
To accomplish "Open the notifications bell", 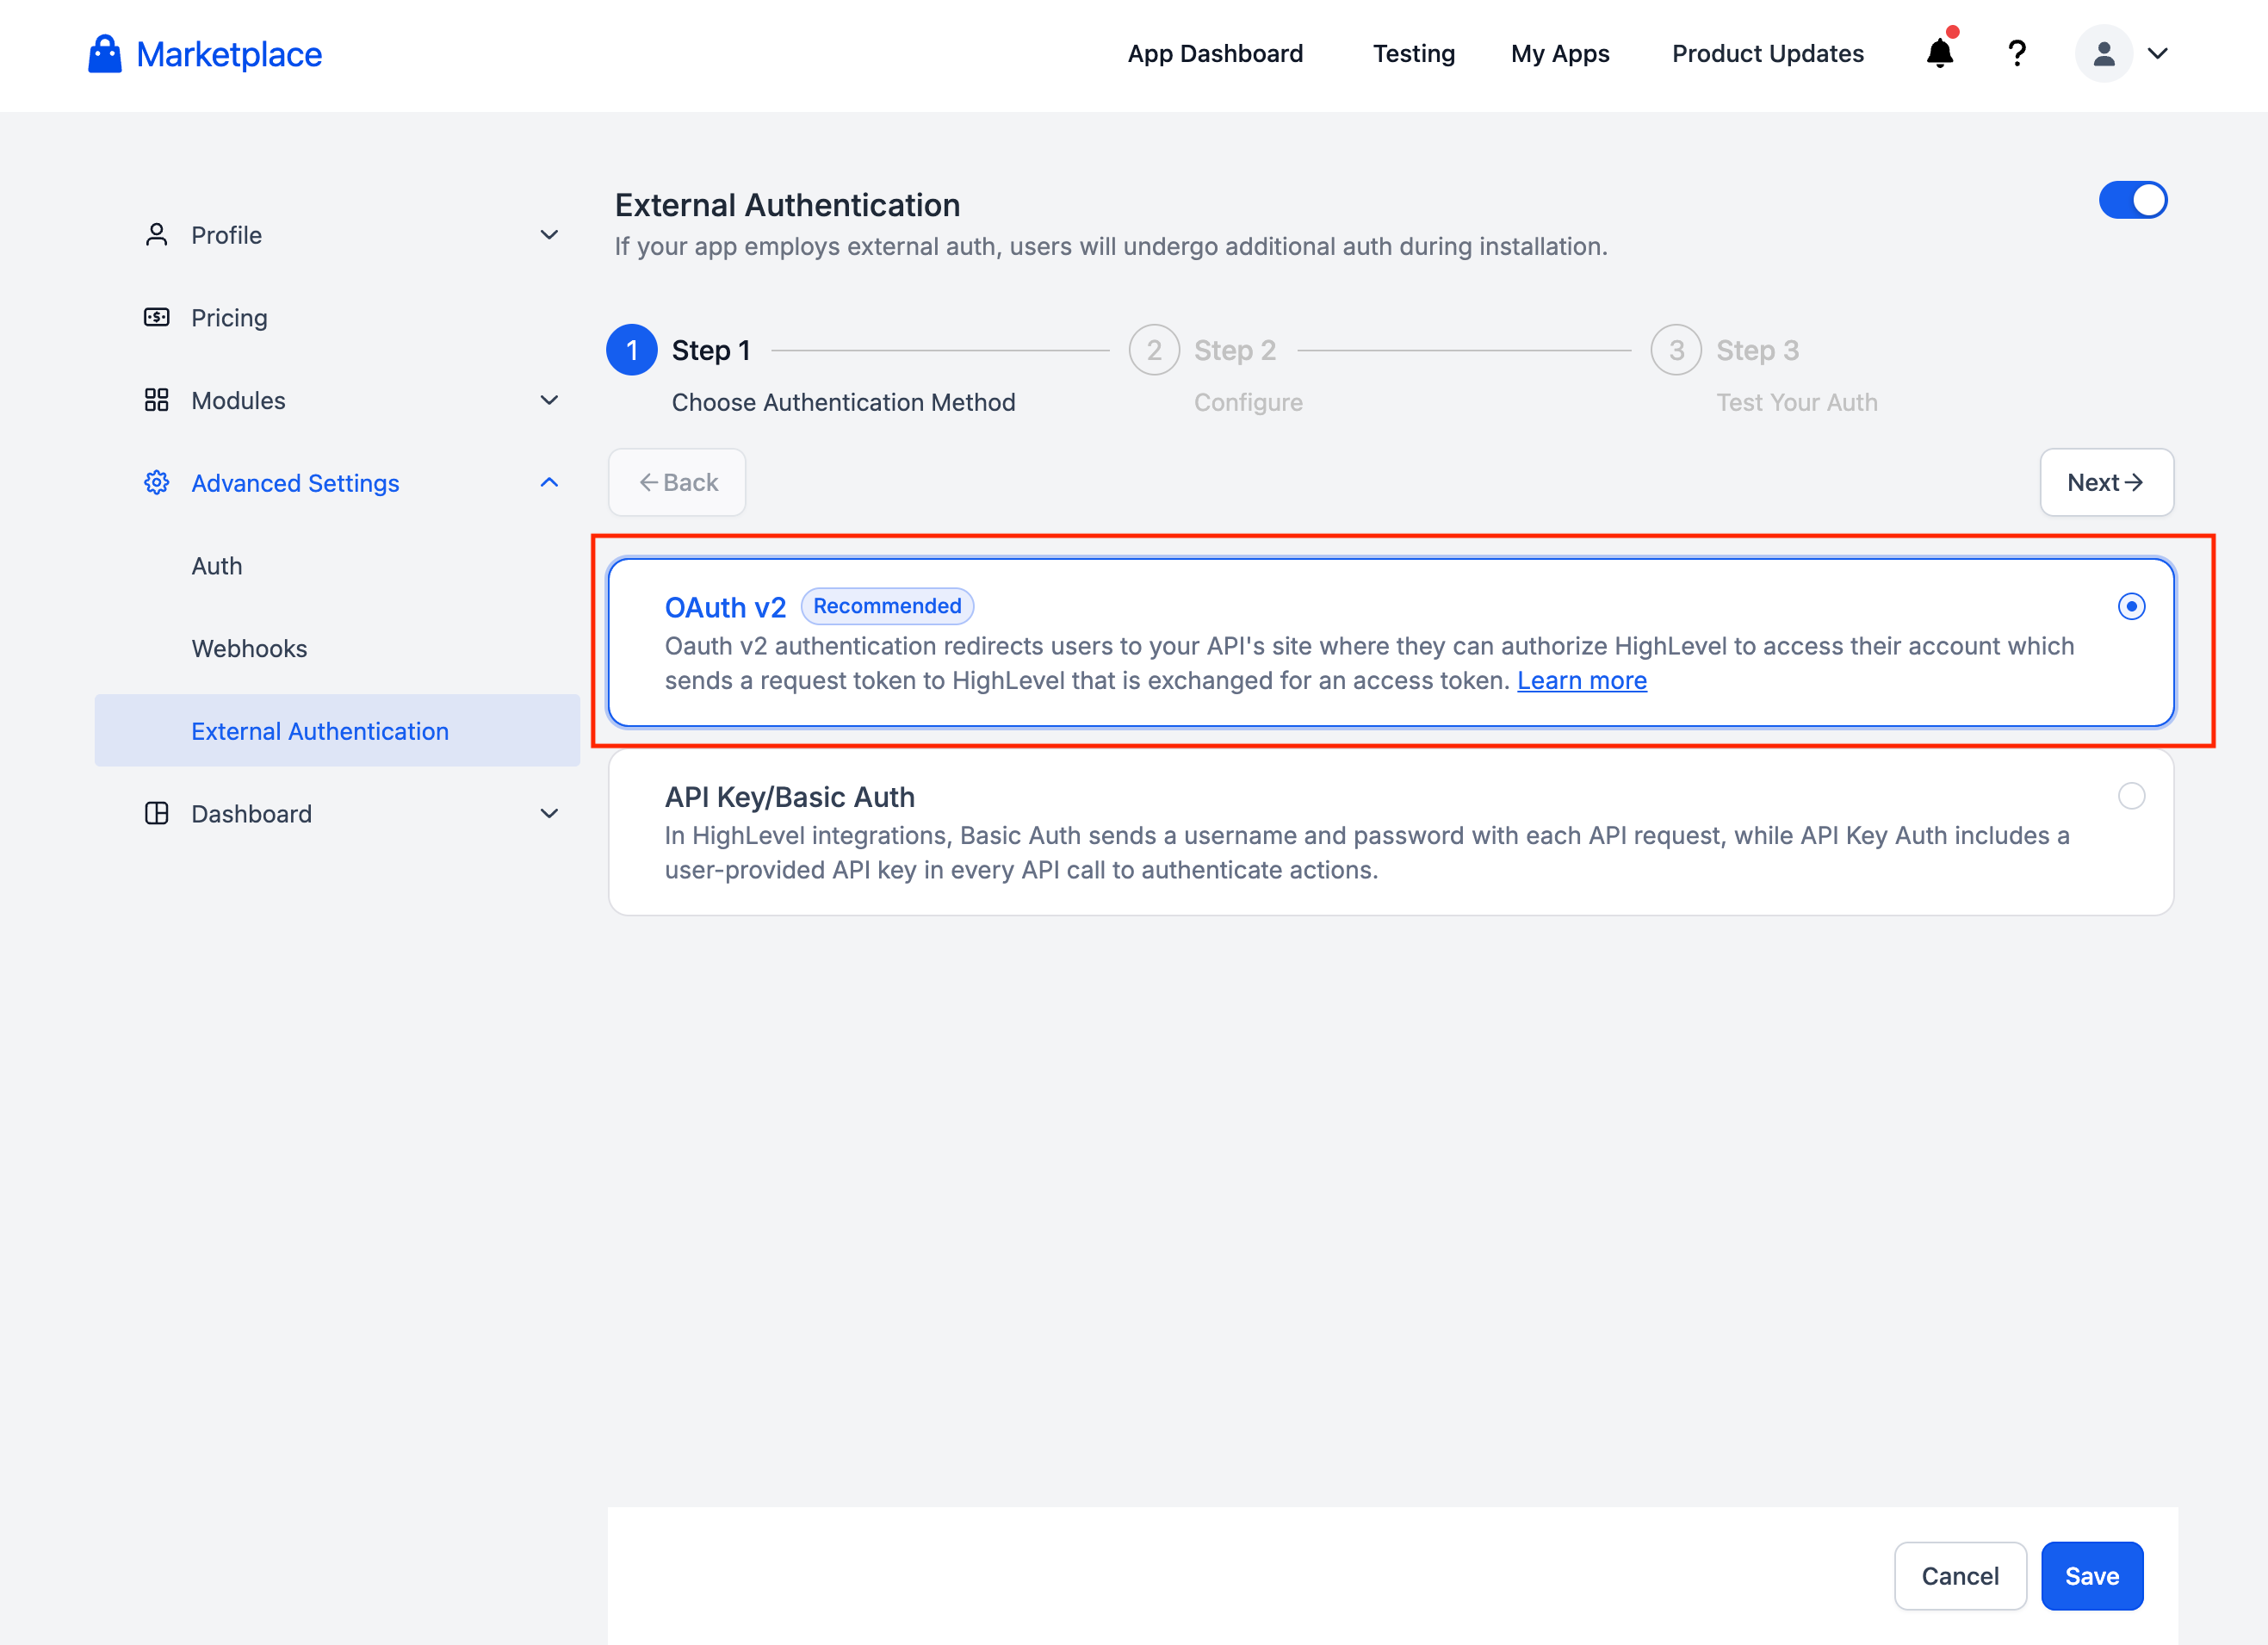I will coord(1939,53).
